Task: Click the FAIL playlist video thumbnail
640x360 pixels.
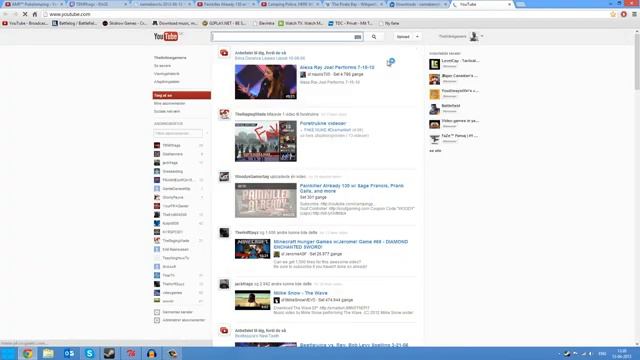Action: pos(266,141)
